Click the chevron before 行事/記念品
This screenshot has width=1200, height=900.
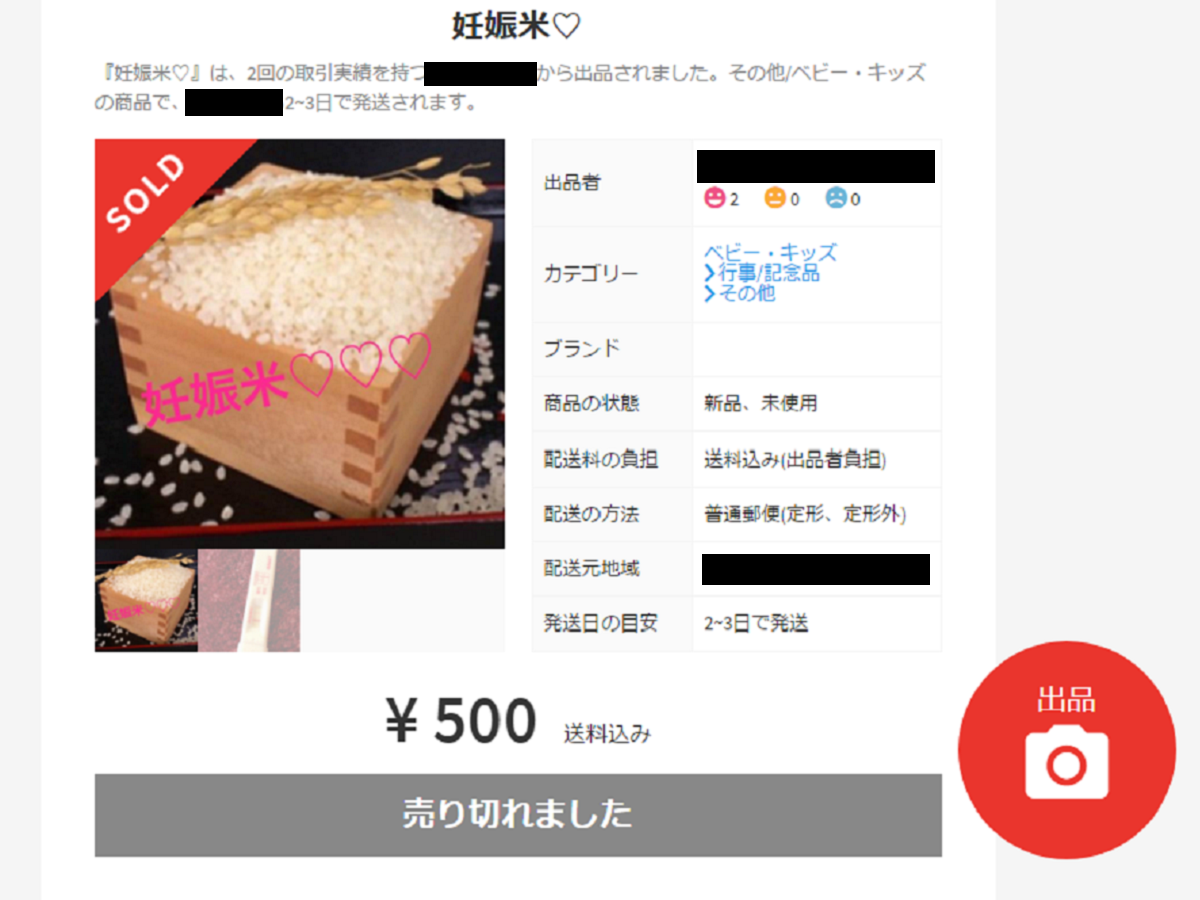pos(709,273)
